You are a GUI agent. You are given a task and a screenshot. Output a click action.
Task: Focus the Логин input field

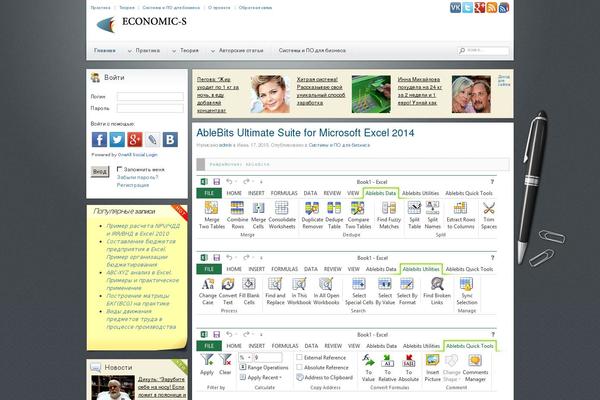[x=150, y=96]
